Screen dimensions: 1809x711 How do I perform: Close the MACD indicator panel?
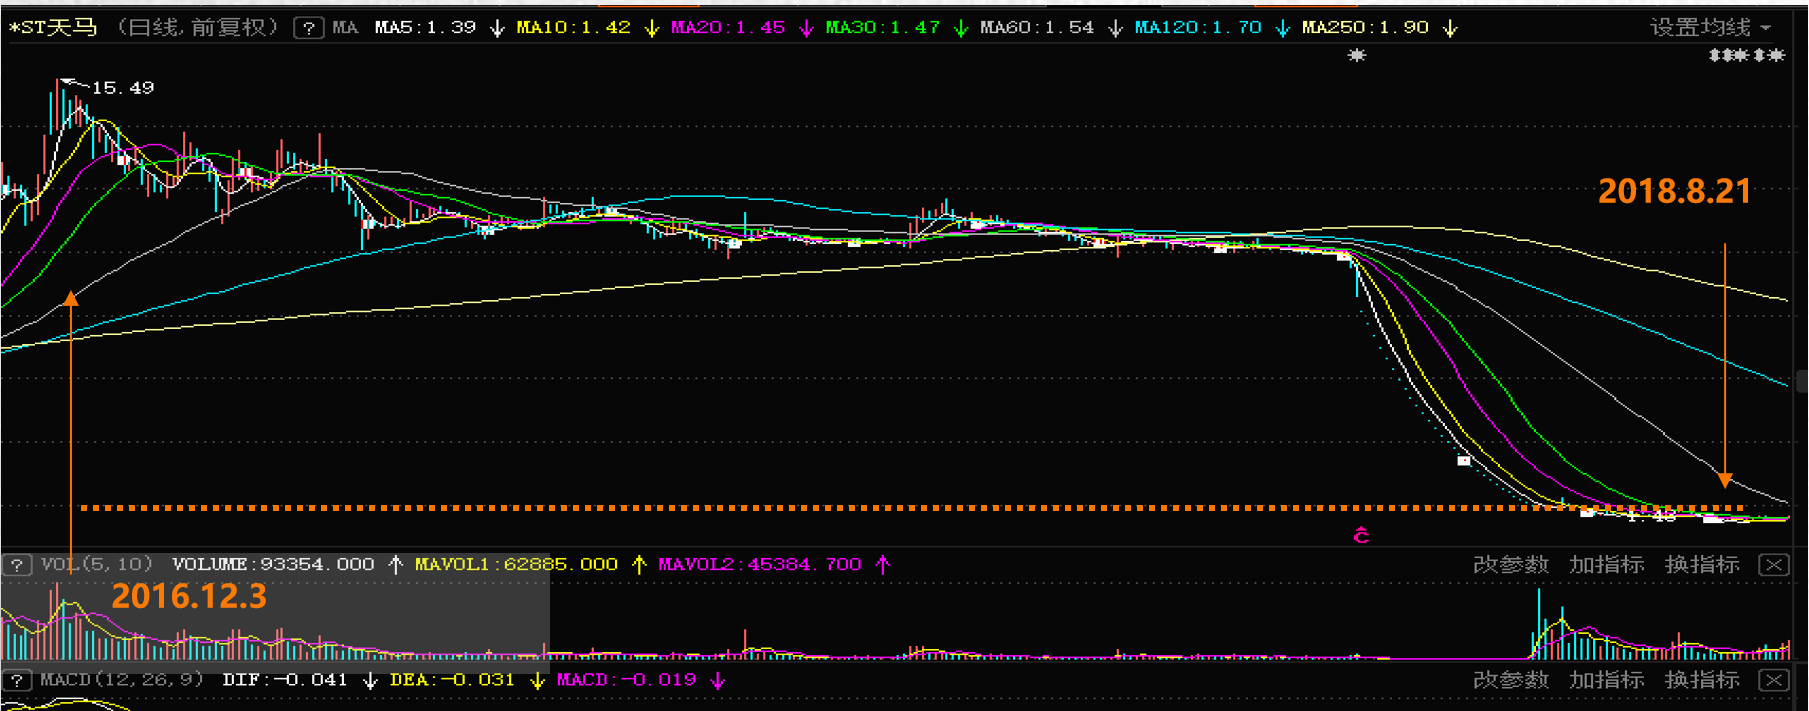click(1774, 681)
